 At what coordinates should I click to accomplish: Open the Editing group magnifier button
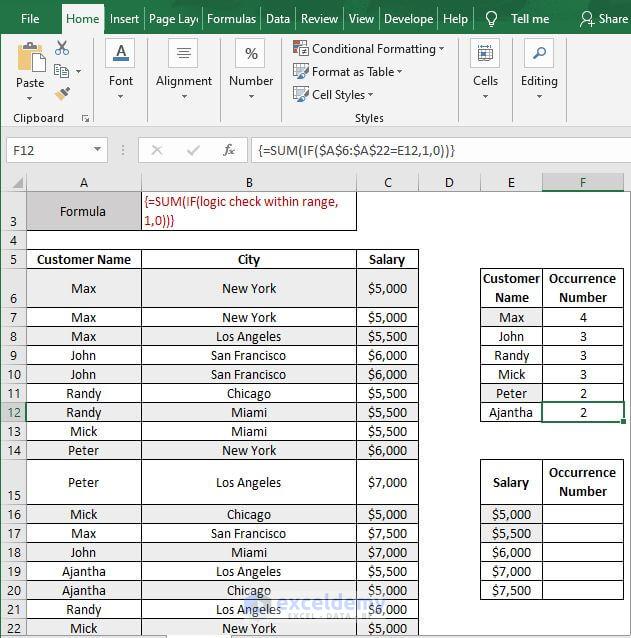tap(539, 53)
